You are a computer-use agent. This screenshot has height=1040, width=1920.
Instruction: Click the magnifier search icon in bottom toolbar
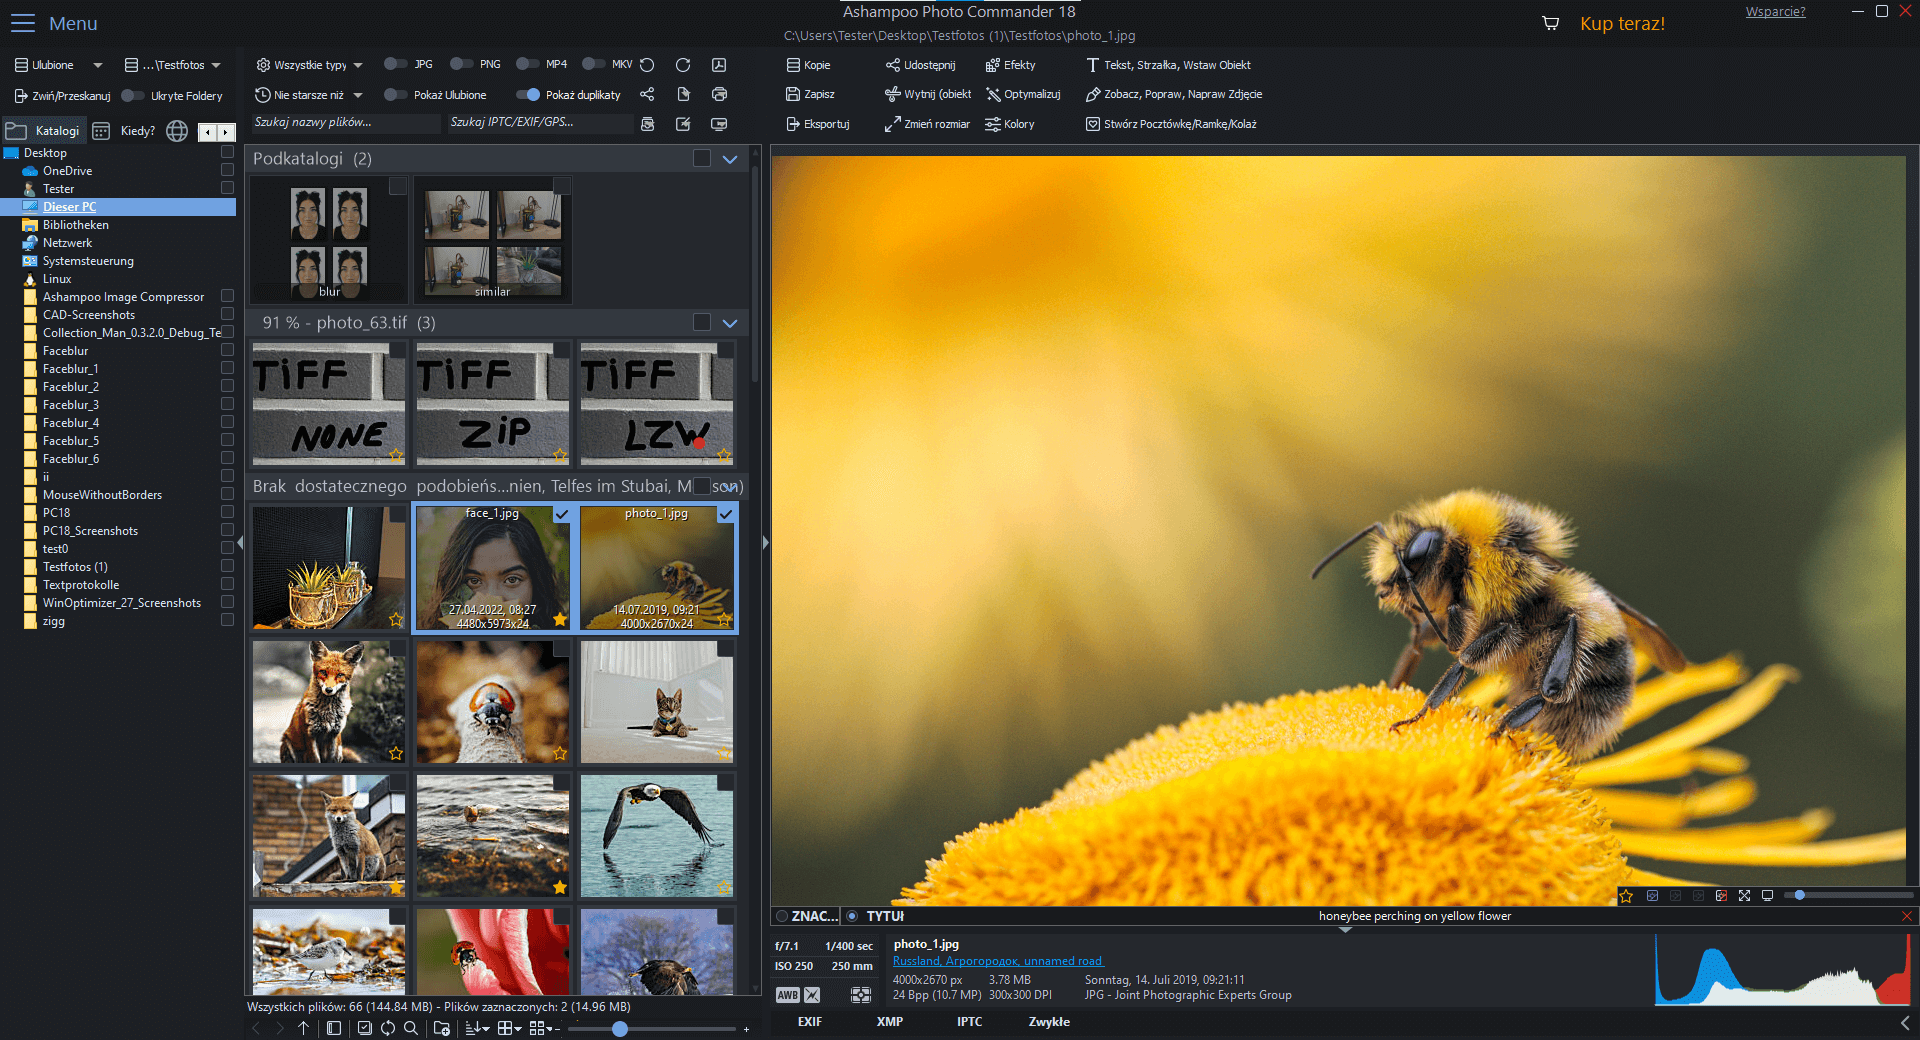(x=411, y=1028)
